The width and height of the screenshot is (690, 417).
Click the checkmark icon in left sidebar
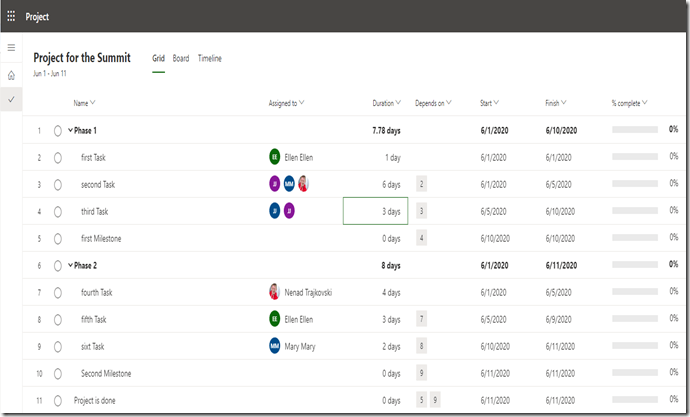pyautogui.click(x=11, y=99)
